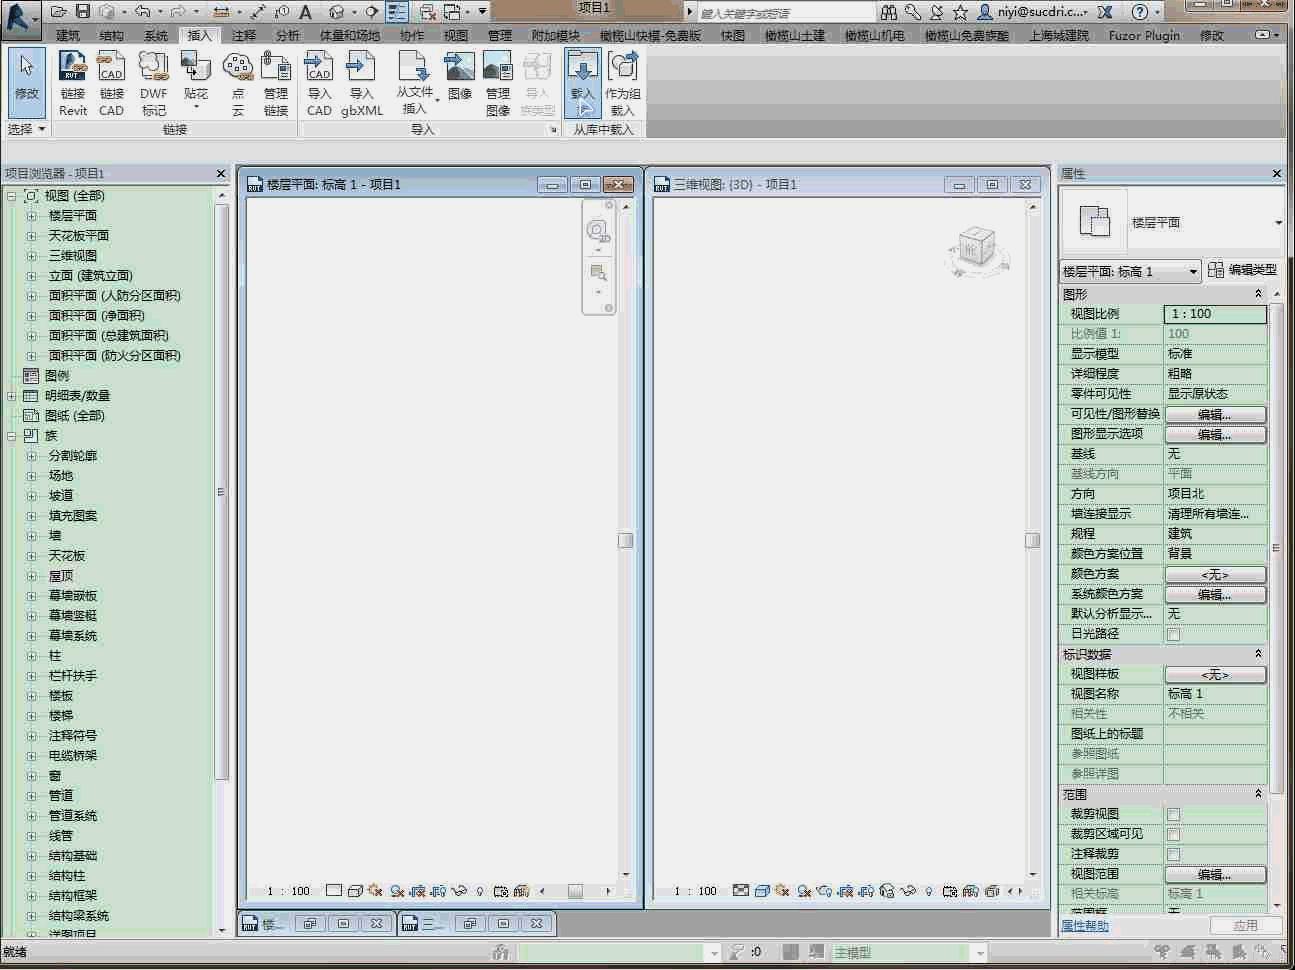Toggle the 裁剪视图 checkbox
The width and height of the screenshot is (1295, 970).
coord(1174,814)
